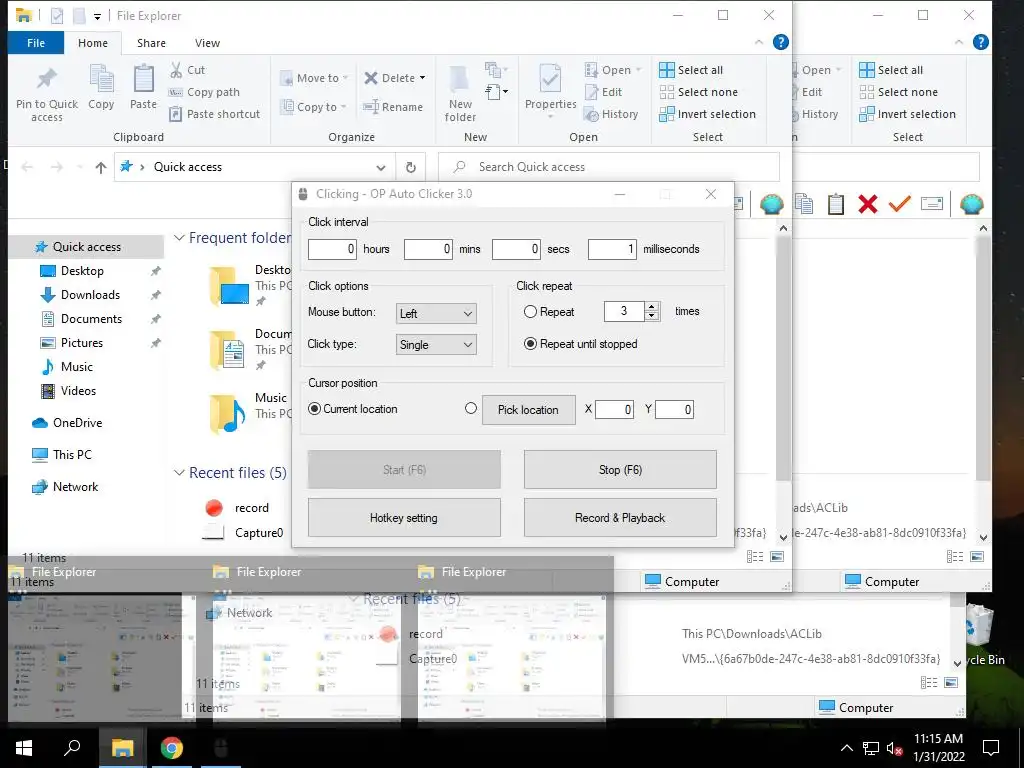The width and height of the screenshot is (1024, 768).
Task: Click Select none in the front File Explorer
Action: tap(698, 92)
